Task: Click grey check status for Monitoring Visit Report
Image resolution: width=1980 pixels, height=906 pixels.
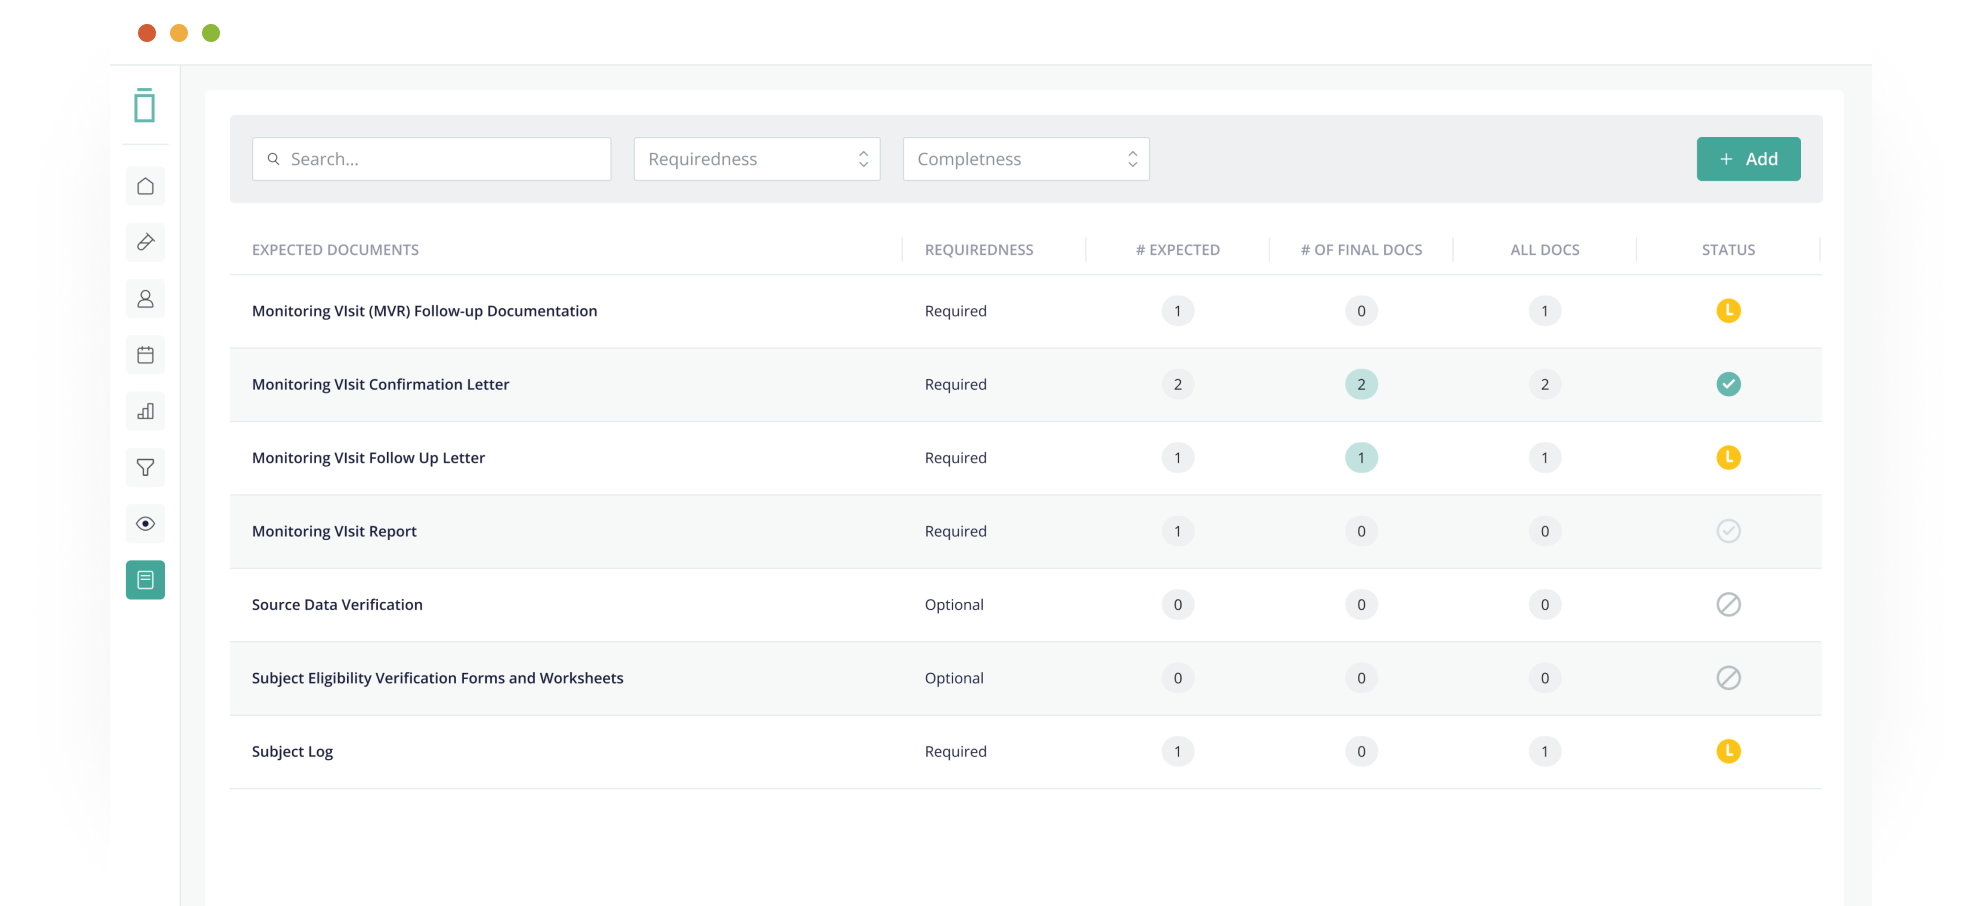Action: [1728, 531]
